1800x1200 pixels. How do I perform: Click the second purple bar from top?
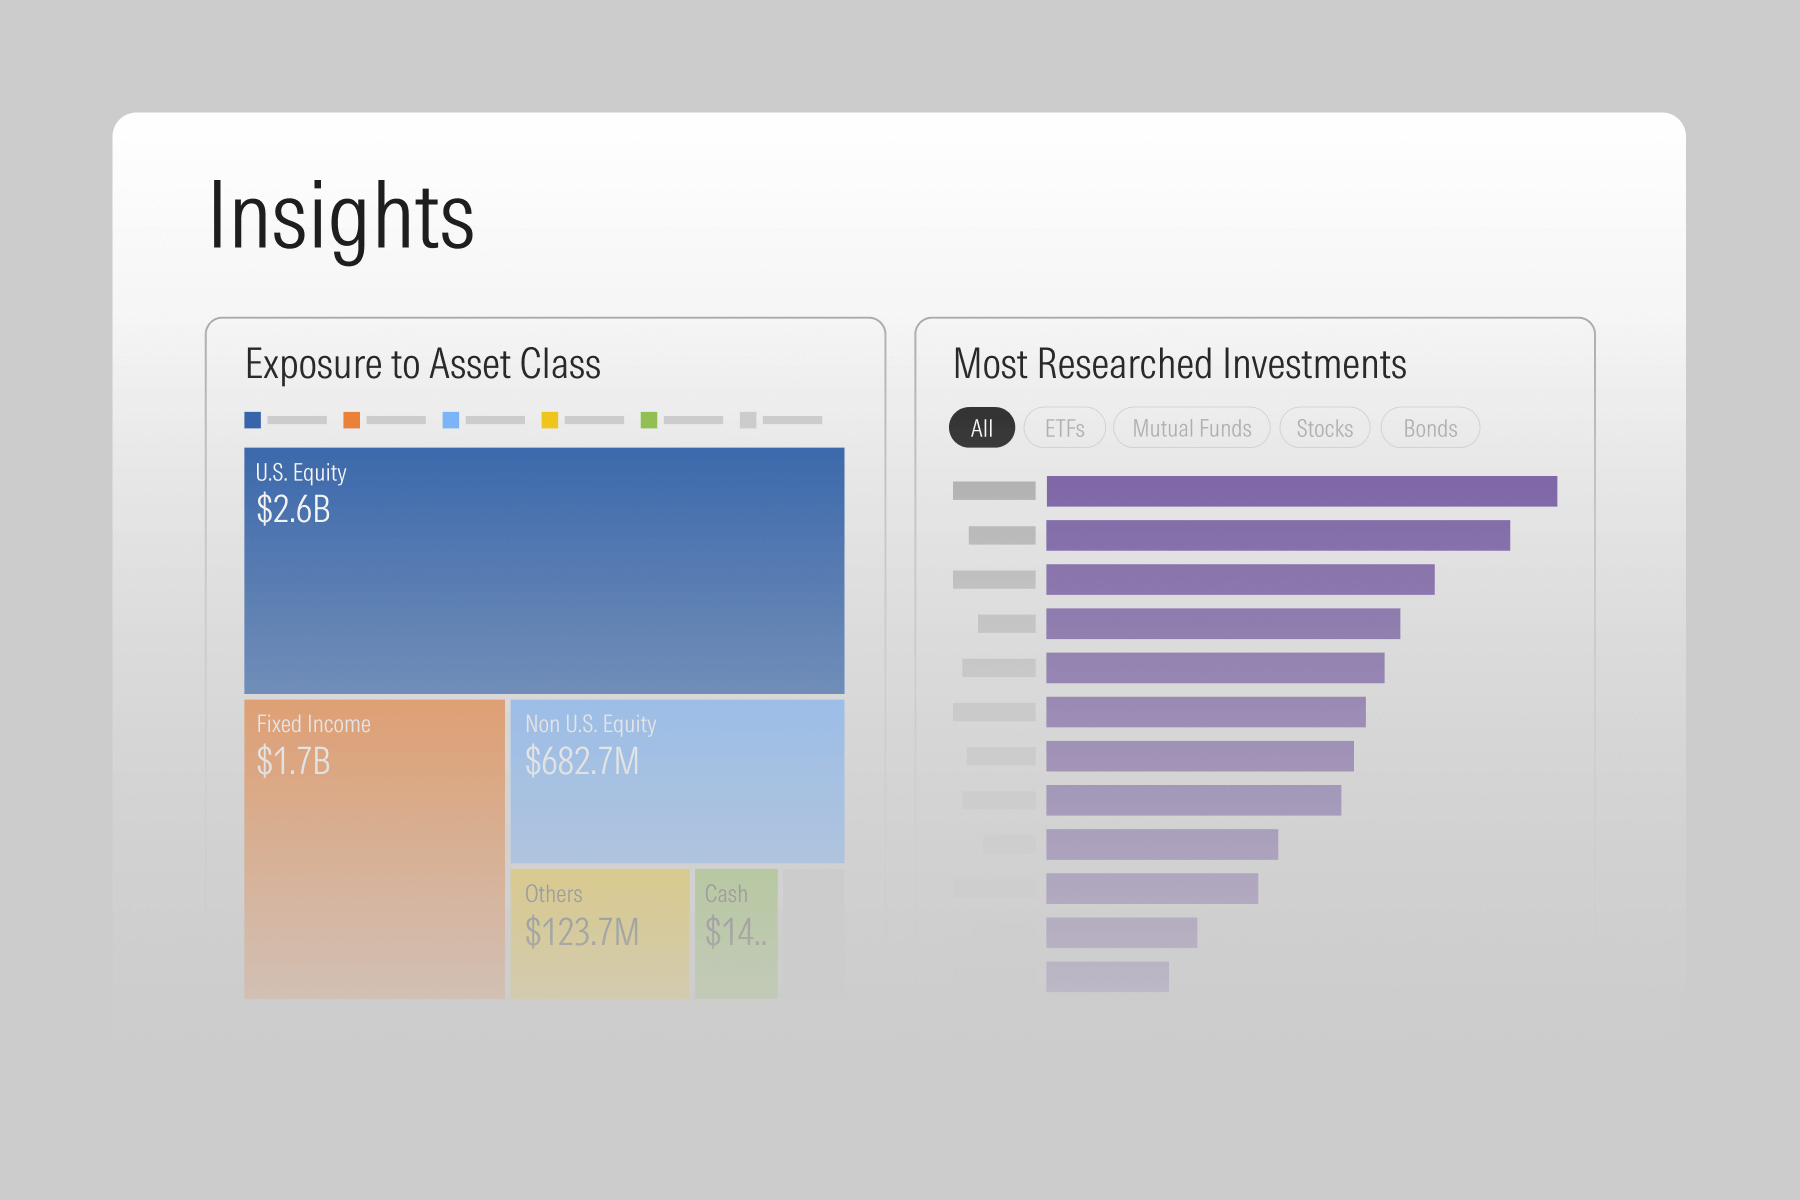tap(1278, 535)
